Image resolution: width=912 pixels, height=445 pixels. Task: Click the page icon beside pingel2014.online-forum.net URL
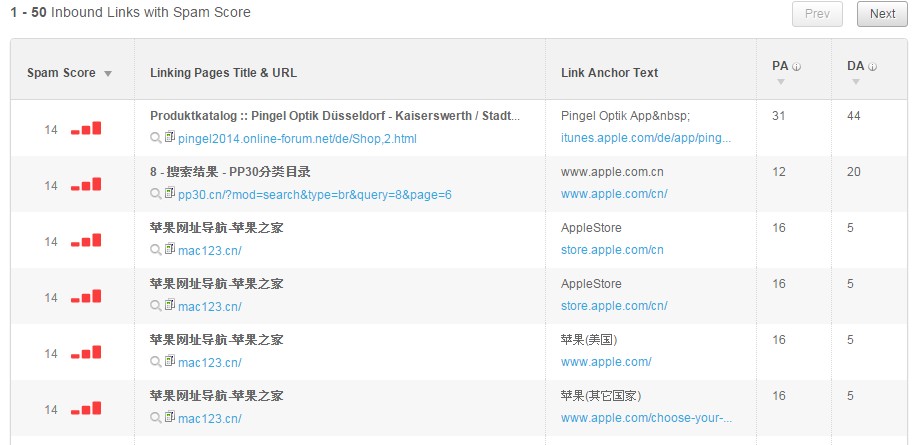170,137
